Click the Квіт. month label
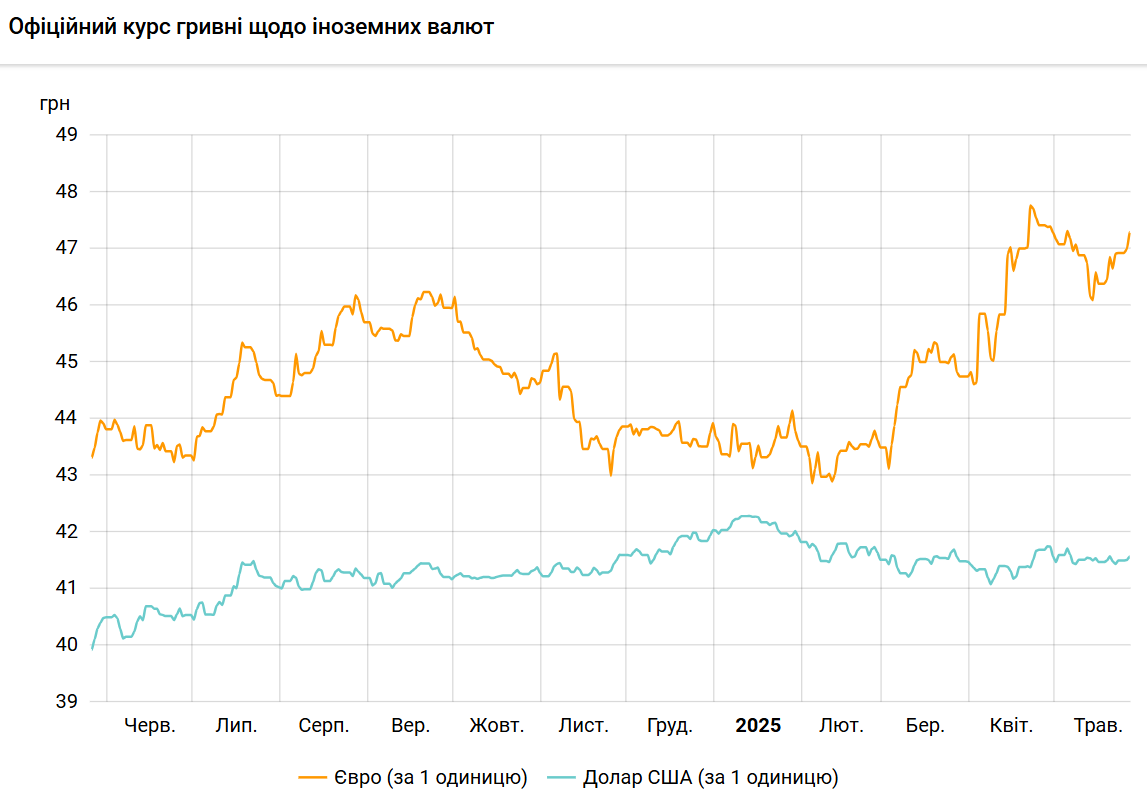Viewport: 1147px width, 796px height. (x=1011, y=726)
